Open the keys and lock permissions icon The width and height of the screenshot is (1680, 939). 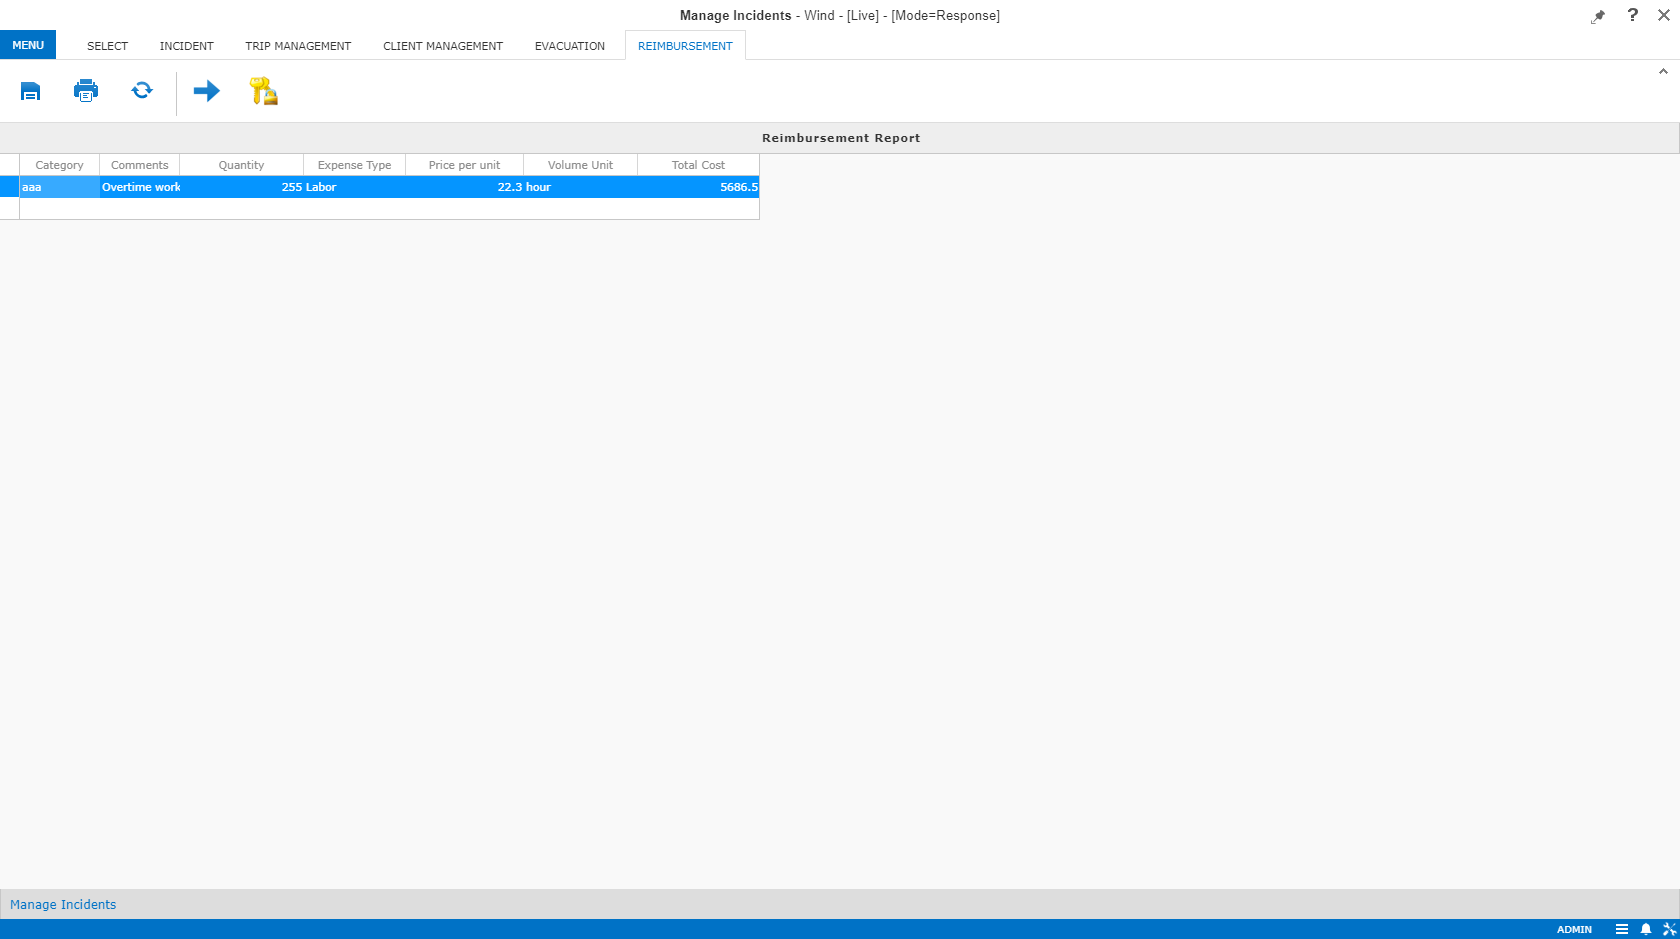click(263, 91)
